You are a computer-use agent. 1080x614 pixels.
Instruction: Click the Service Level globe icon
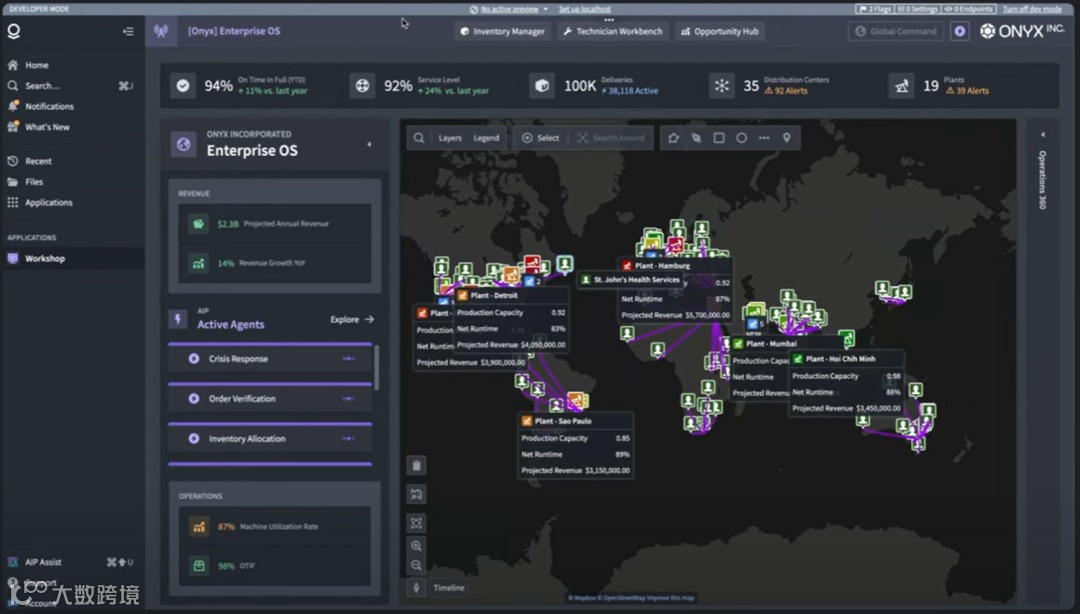[x=362, y=85]
